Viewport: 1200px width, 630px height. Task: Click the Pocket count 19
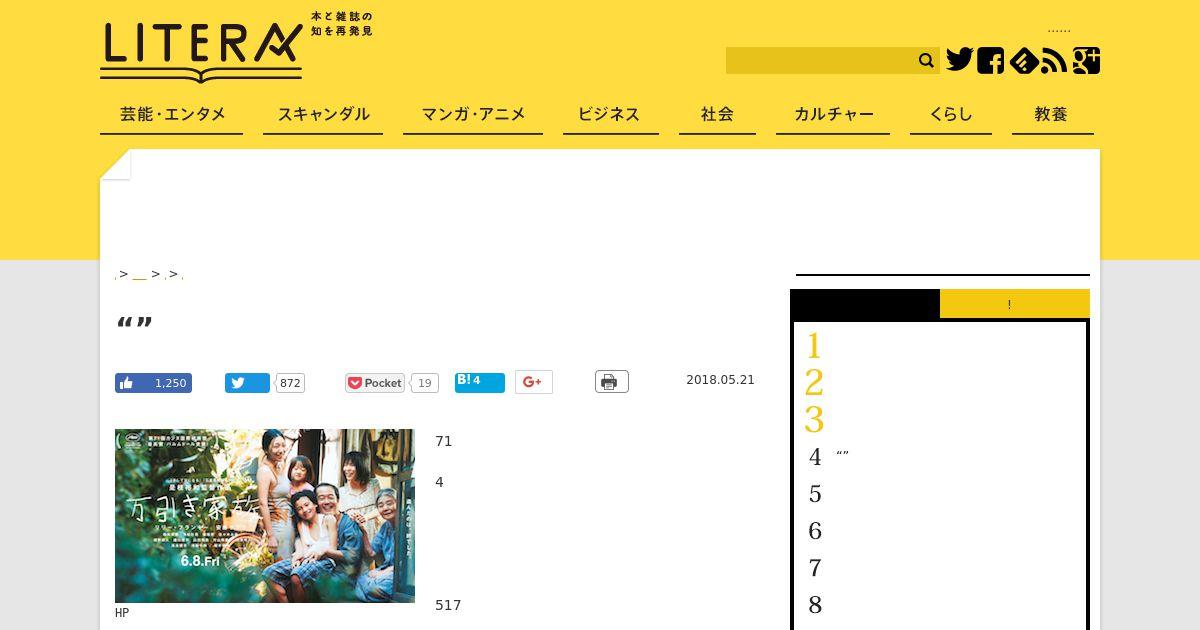point(425,383)
